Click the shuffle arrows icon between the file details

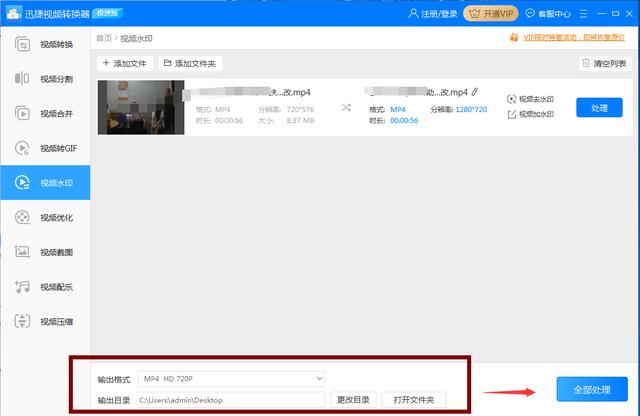[346, 108]
